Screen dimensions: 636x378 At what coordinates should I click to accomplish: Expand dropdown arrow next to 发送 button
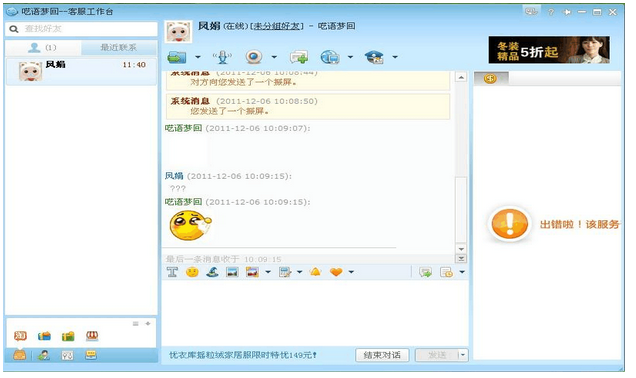[x=463, y=356]
